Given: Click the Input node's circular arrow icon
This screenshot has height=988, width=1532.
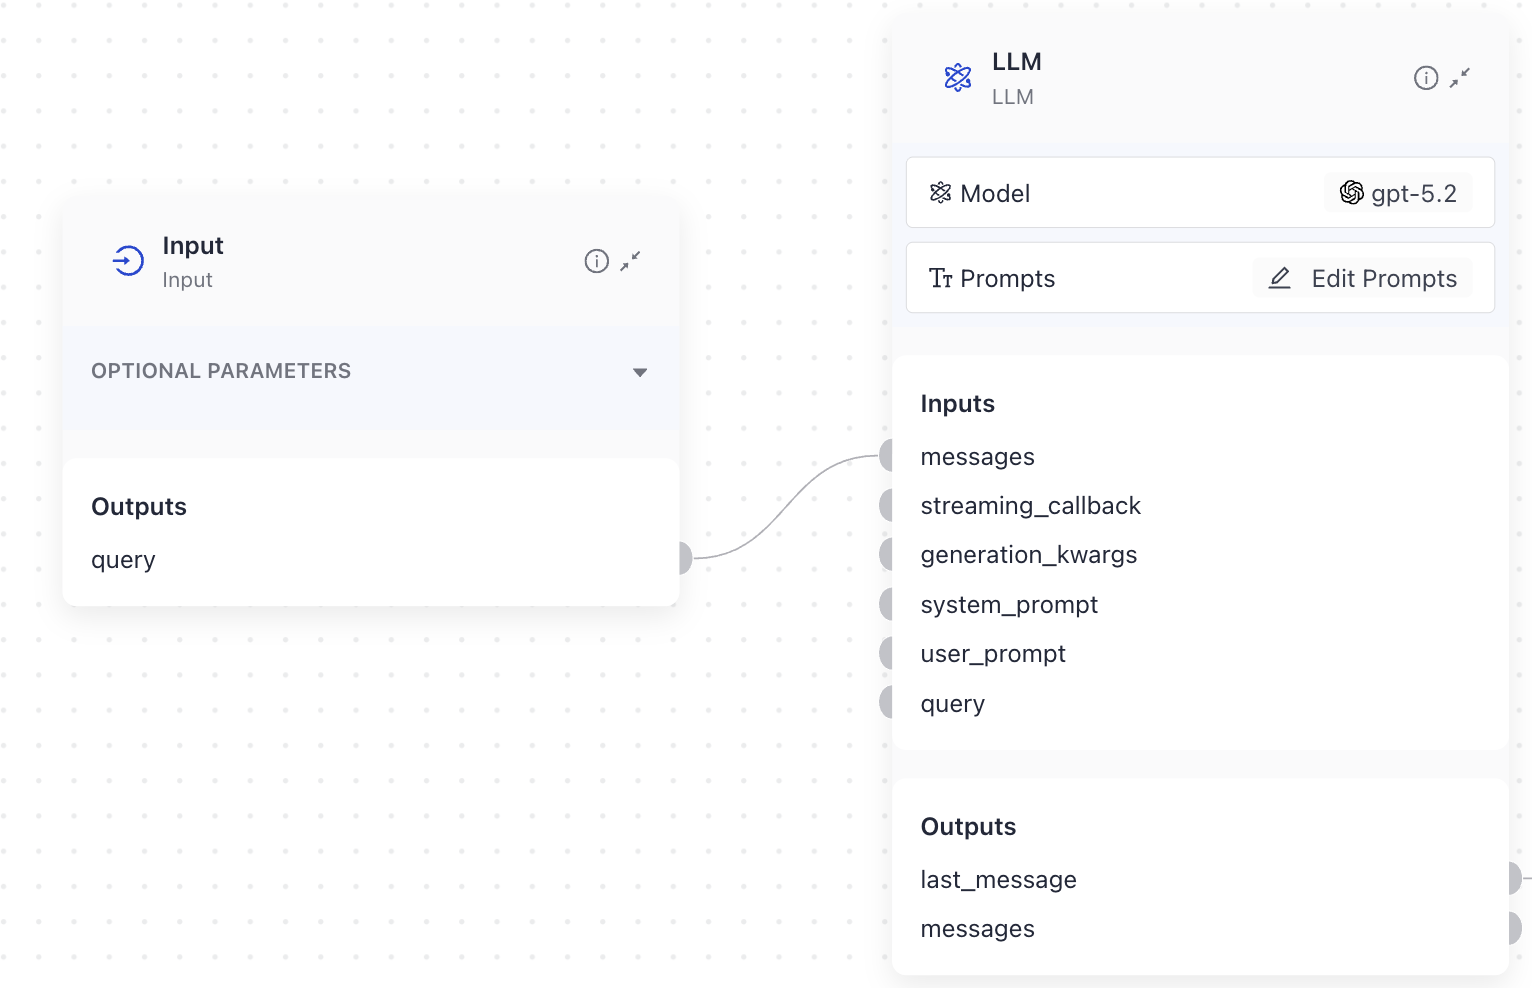Looking at the screenshot, I should 127,260.
